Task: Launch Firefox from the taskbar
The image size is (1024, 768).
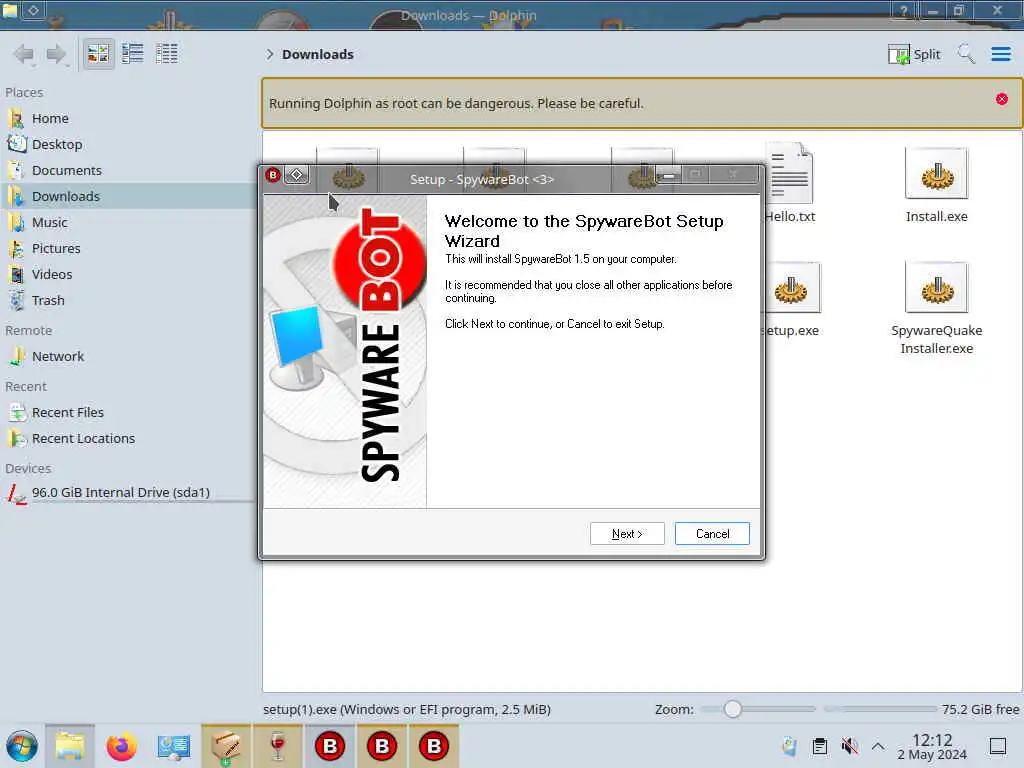Action: [121, 746]
